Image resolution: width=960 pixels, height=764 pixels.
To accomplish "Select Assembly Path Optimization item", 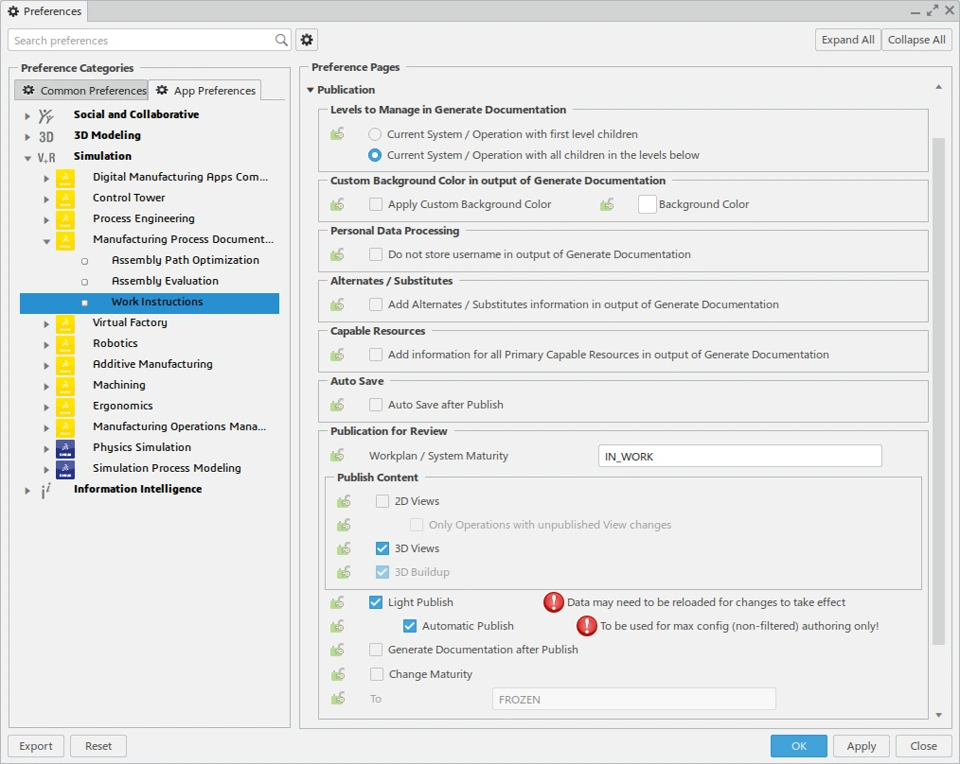I will (x=186, y=260).
